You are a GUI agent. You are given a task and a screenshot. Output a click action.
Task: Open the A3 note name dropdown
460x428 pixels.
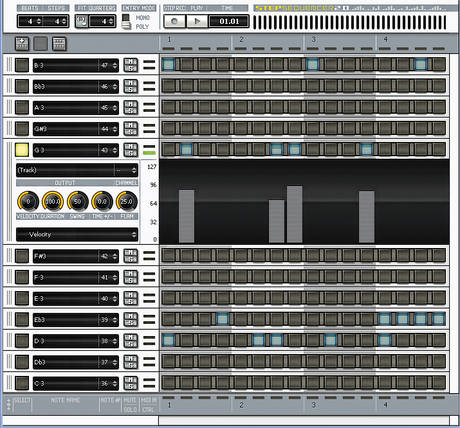[65, 108]
